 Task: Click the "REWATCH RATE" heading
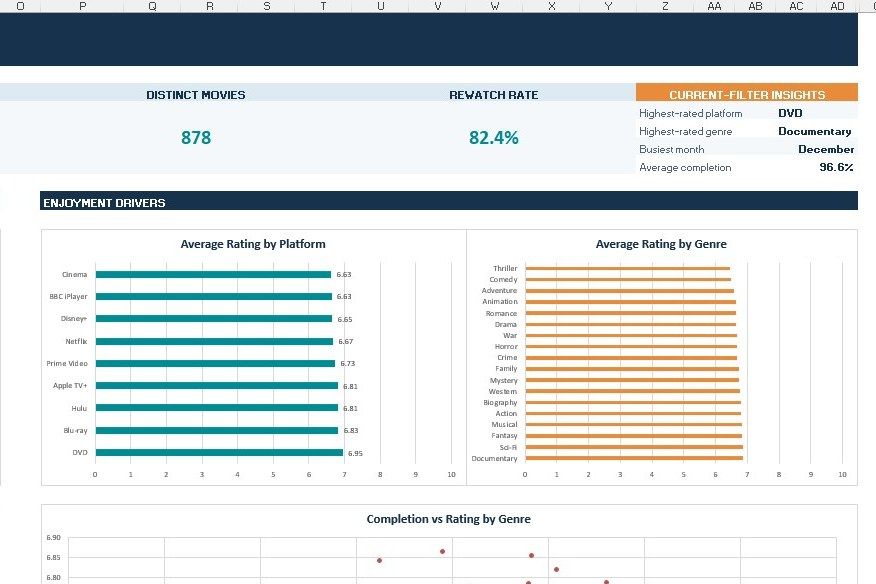494,95
